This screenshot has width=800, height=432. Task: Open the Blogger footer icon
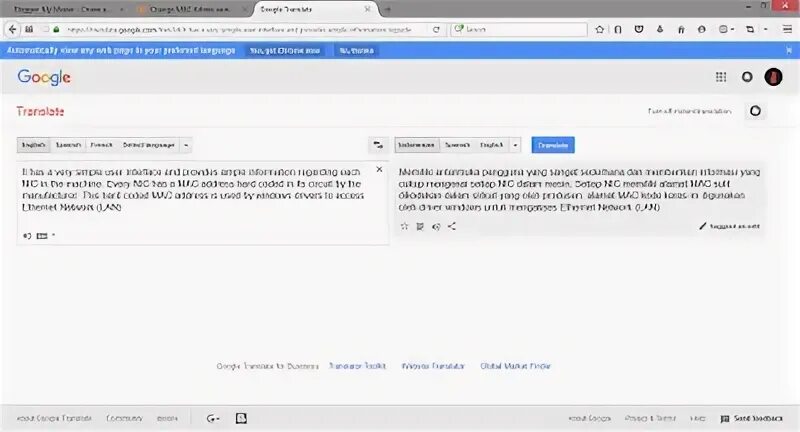coord(241,418)
